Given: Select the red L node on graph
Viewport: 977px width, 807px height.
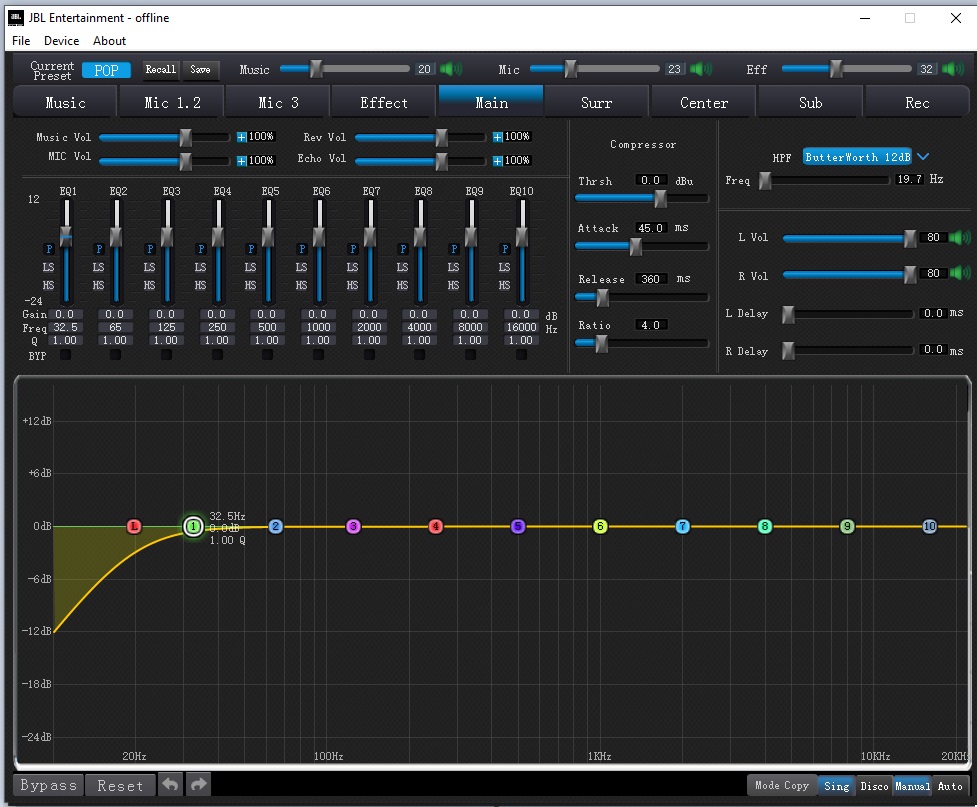Looking at the screenshot, I should [x=135, y=526].
